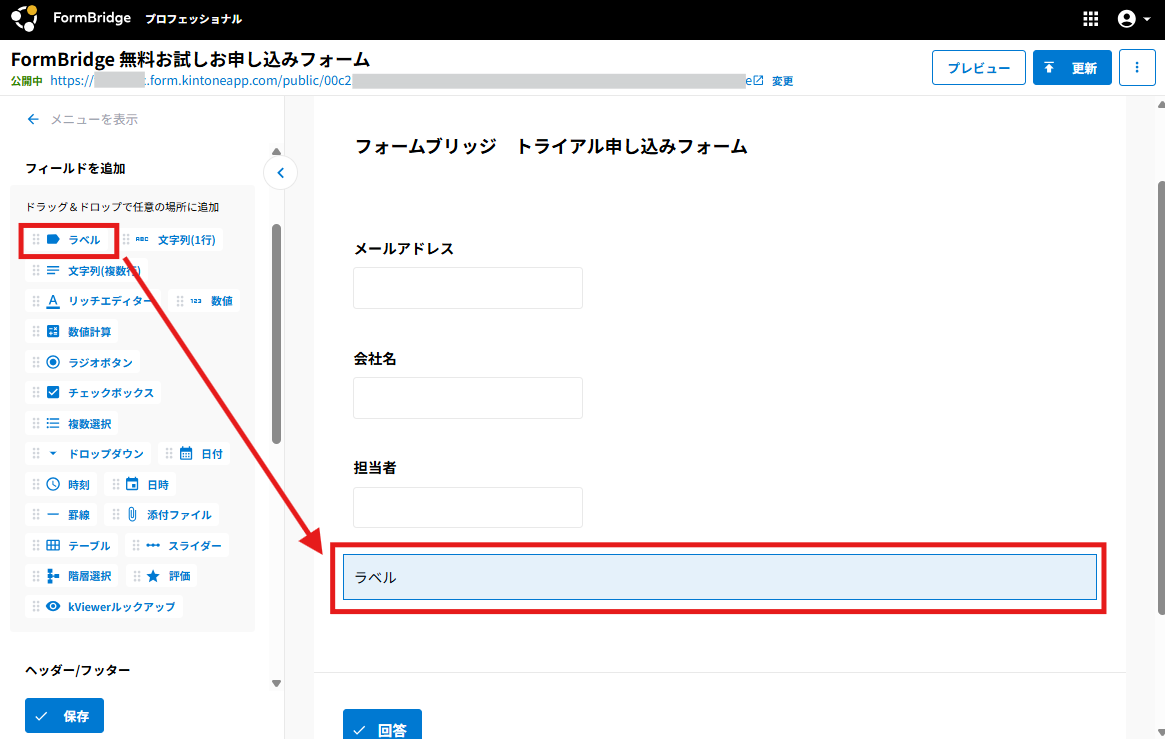Click the 公開中 status label
This screenshot has width=1165, height=739.
[x=27, y=81]
